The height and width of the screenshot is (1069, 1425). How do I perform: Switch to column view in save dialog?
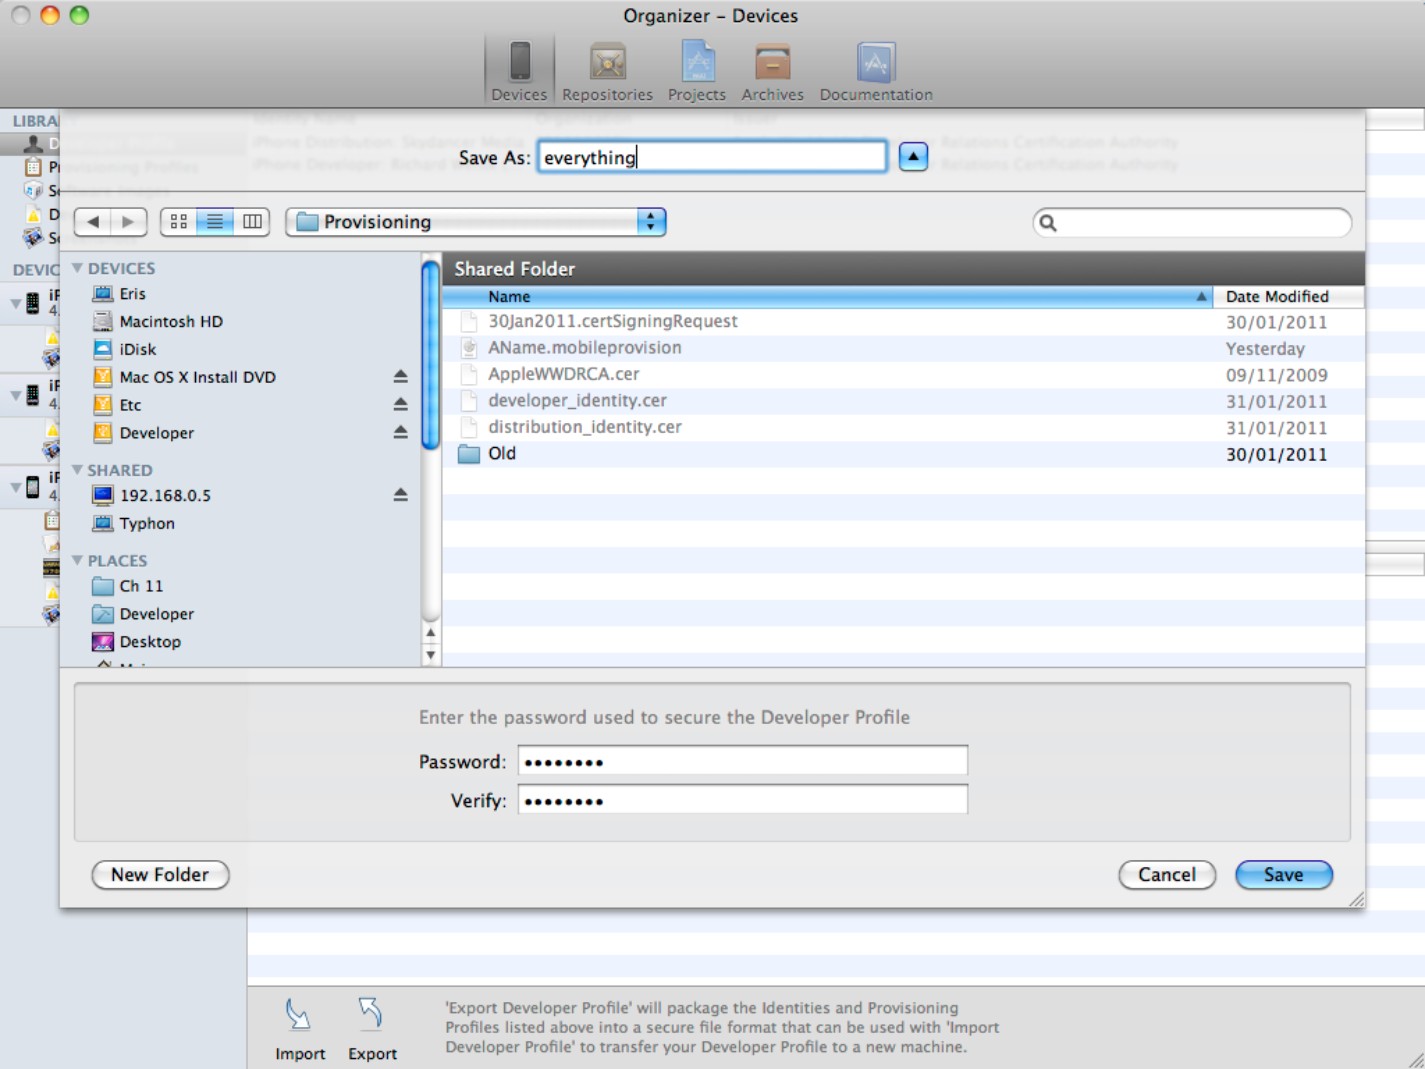pyautogui.click(x=252, y=222)
